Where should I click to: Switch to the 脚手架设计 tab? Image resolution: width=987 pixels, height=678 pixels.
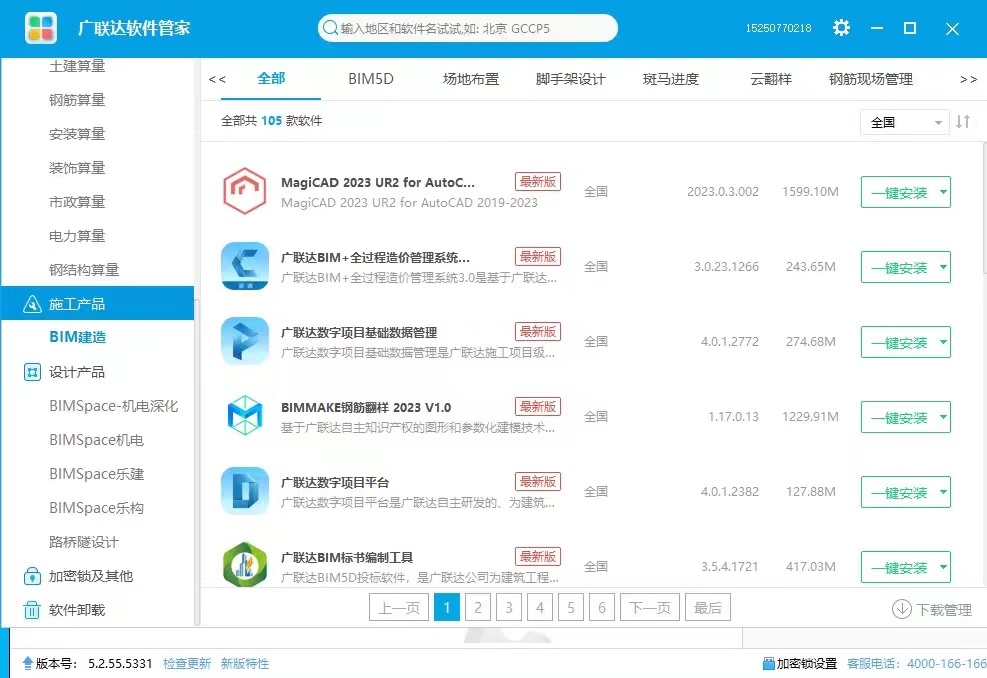pos(571,79)
